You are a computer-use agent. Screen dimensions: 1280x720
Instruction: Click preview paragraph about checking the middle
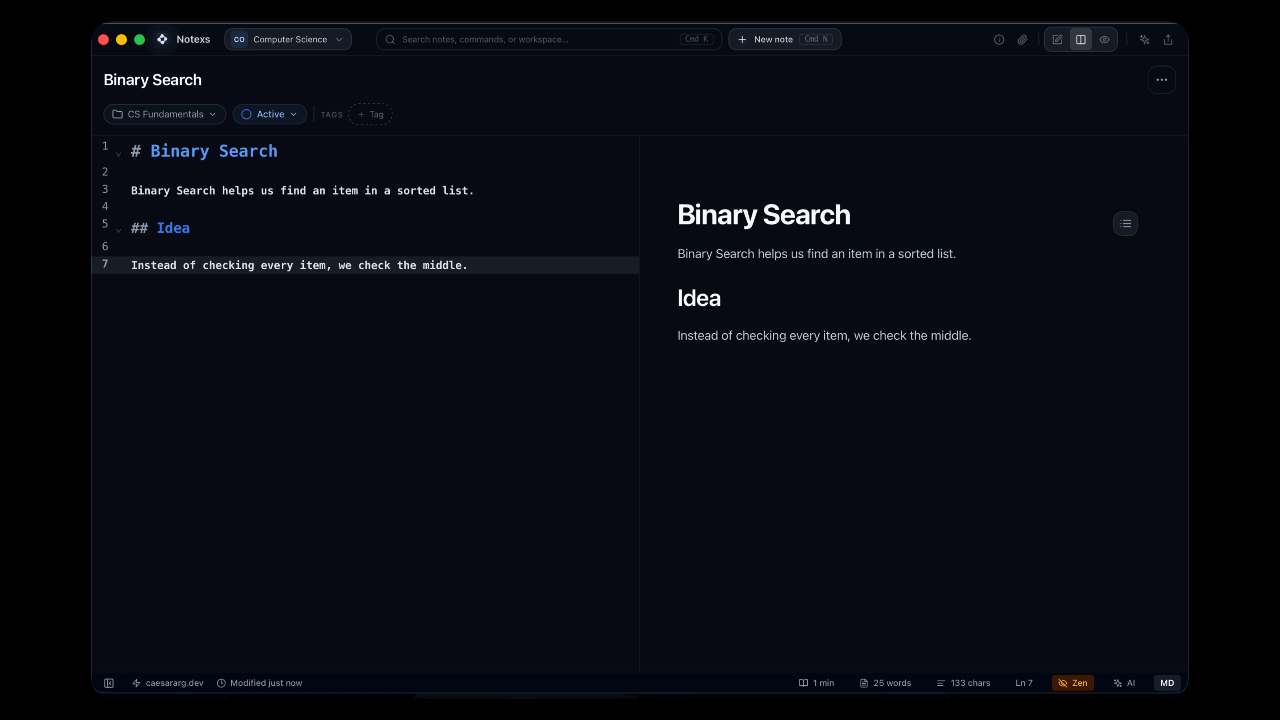(x=824, y=336)
